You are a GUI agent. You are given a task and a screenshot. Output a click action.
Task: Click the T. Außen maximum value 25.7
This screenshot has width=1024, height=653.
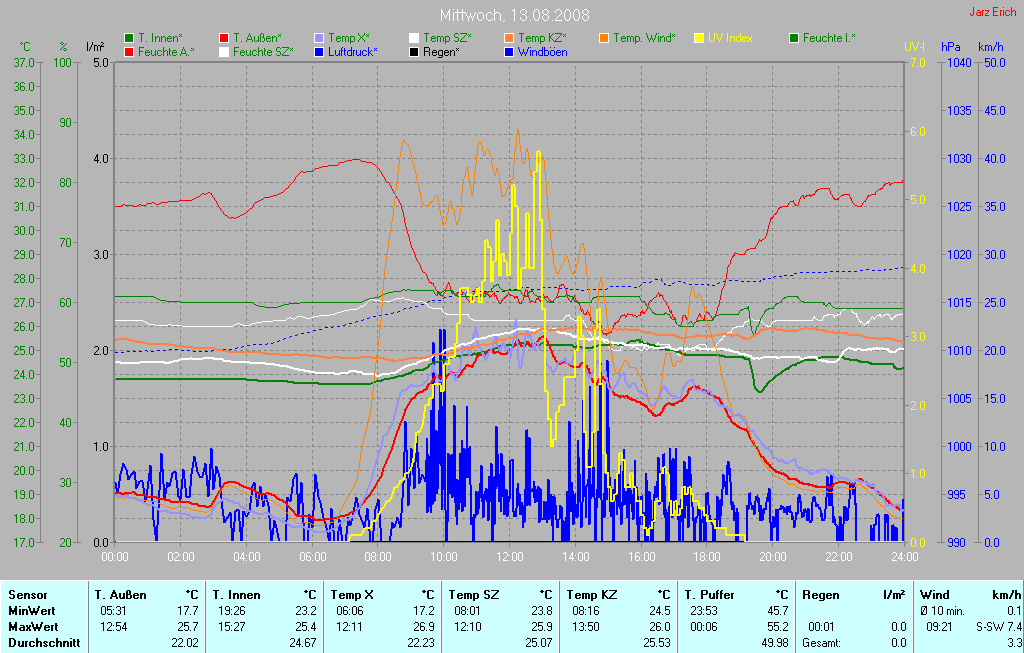pos(187,627)
